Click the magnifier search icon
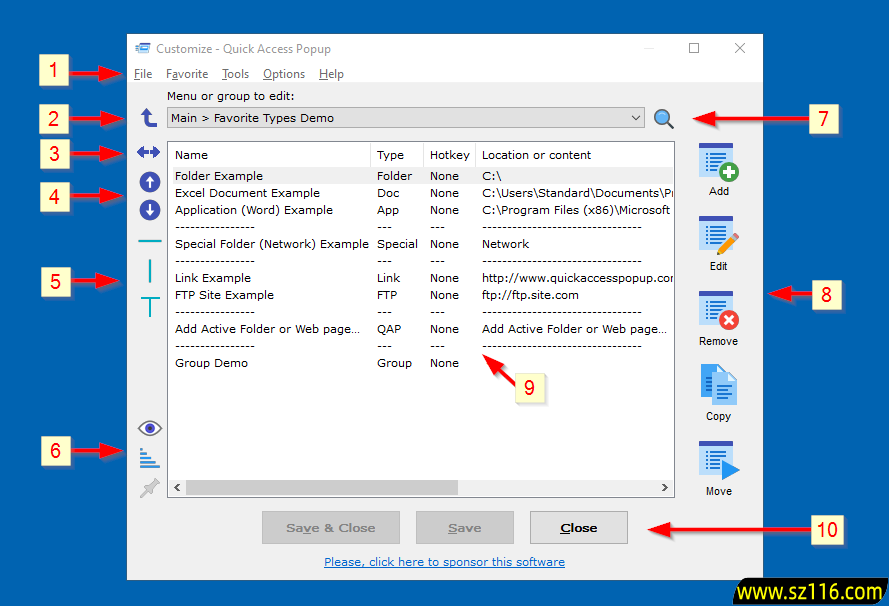The width and height of the screenshot is (889, 606). [x=664, y=119]
